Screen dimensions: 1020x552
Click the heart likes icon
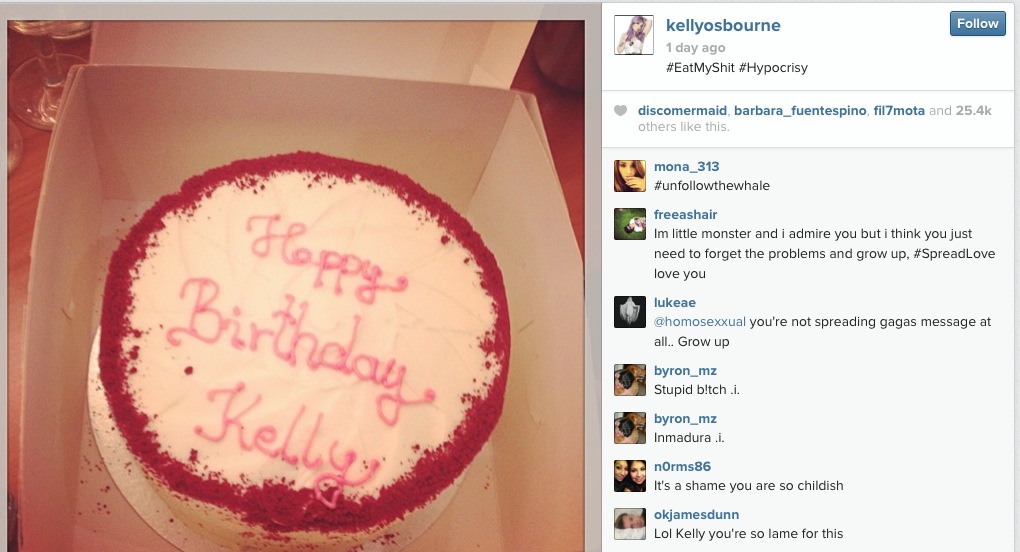click(621, 111)
